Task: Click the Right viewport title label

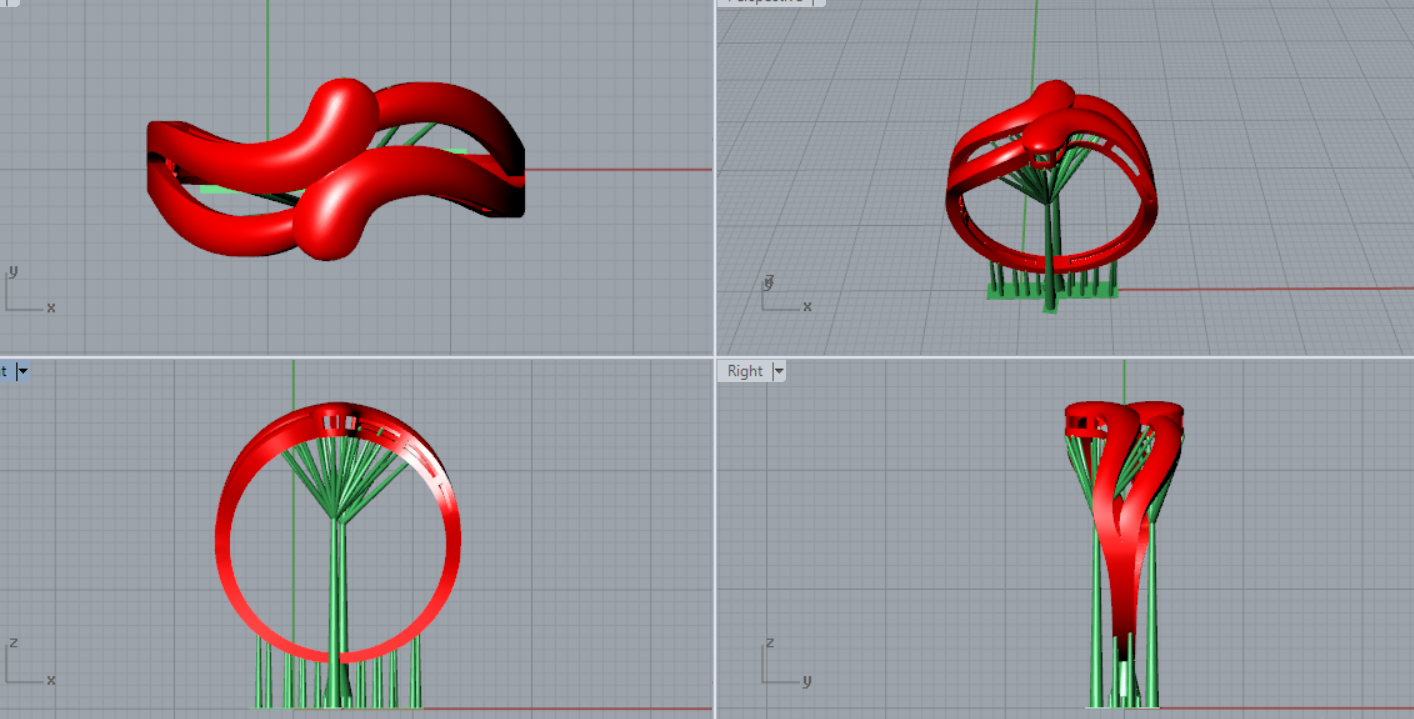Action: (745, 372)
